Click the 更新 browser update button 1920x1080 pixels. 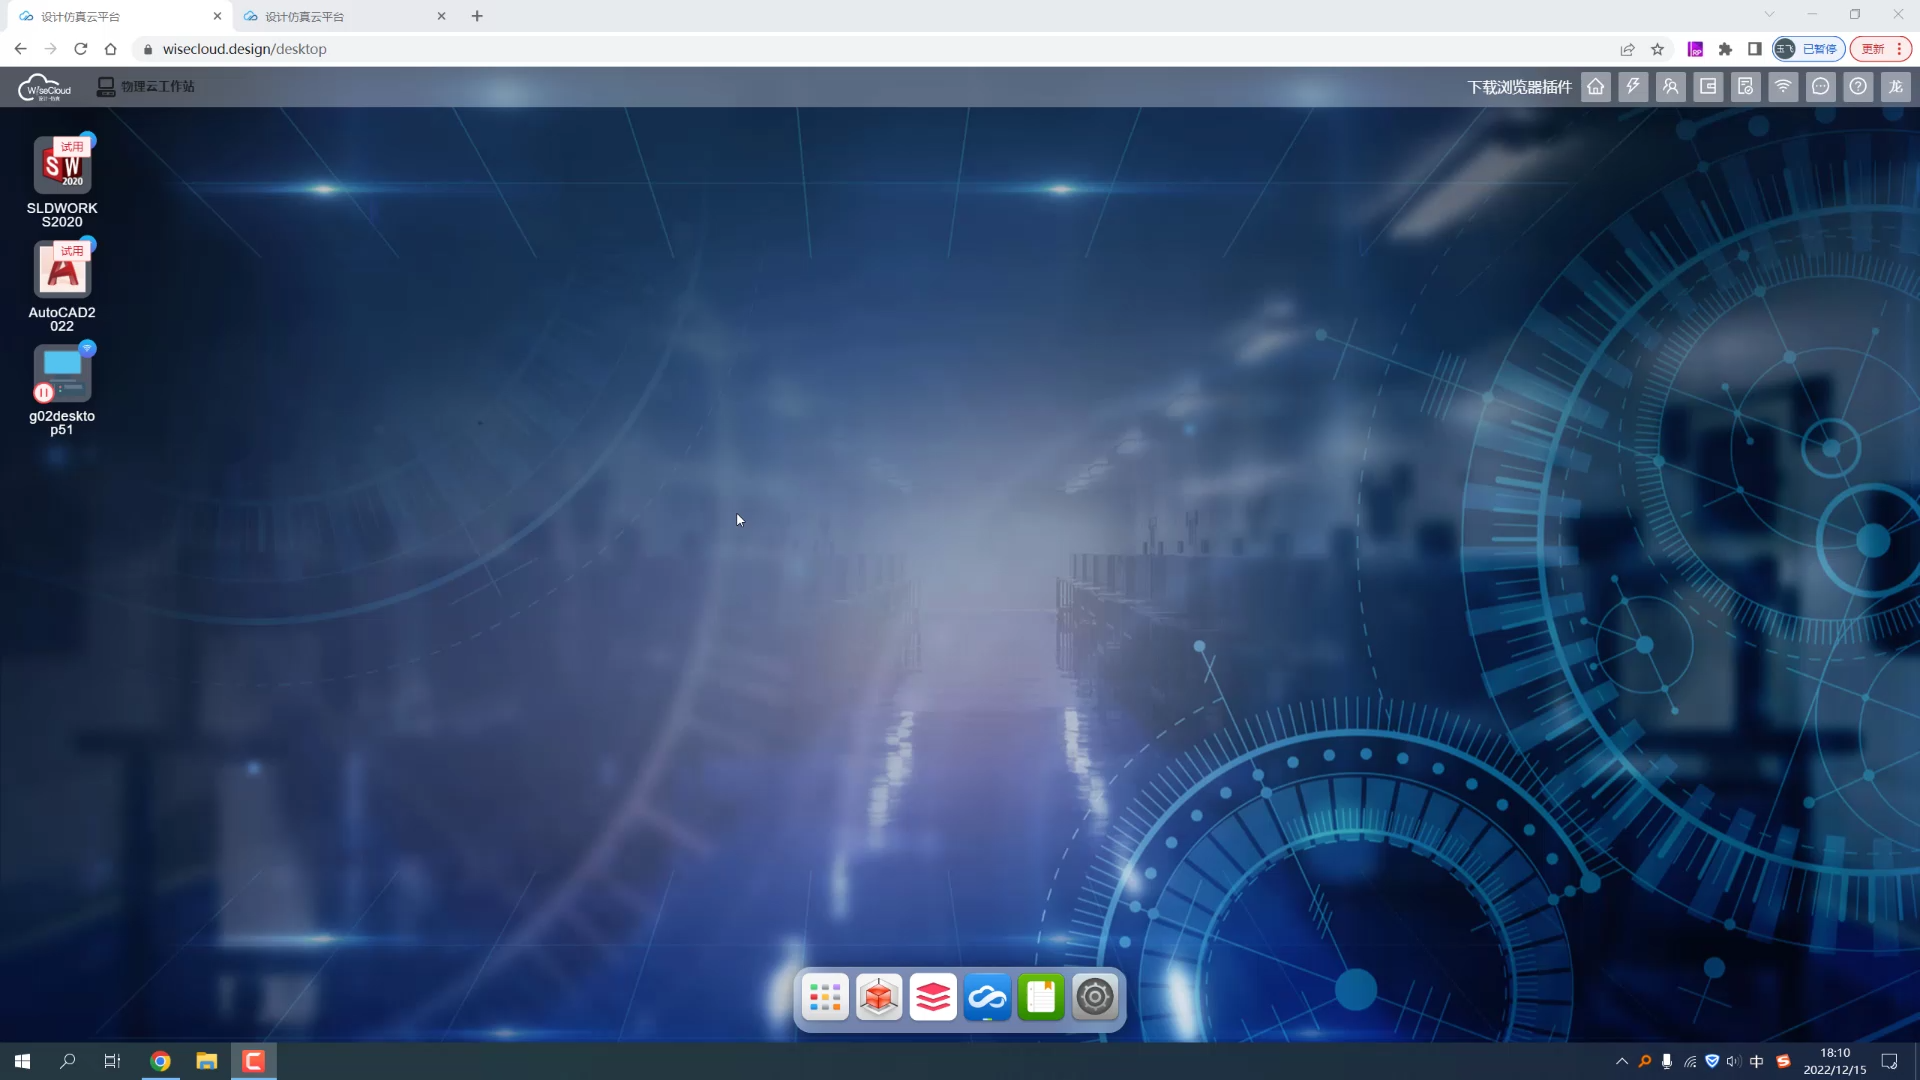(x=1881, y=49)
